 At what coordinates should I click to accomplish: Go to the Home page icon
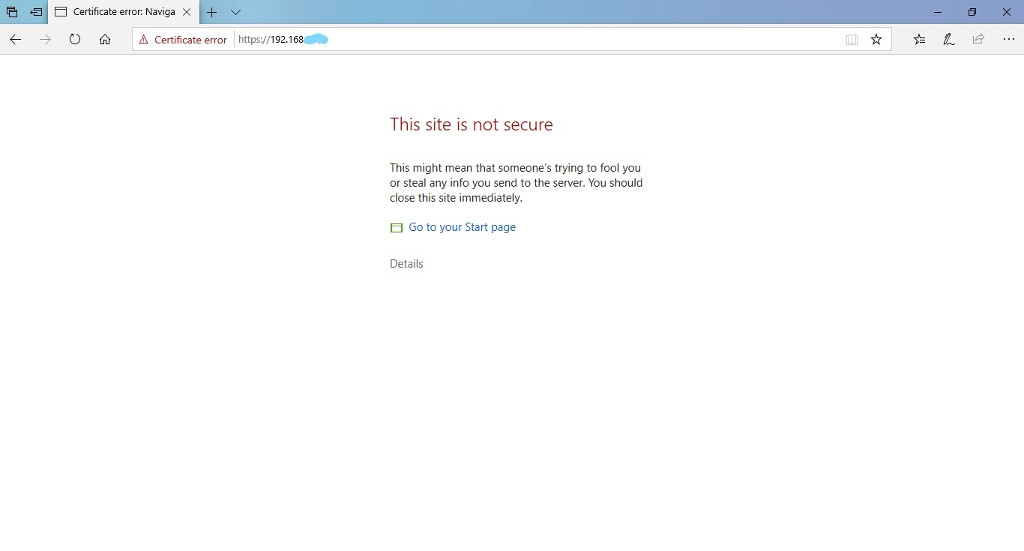(x=105, y=39)
